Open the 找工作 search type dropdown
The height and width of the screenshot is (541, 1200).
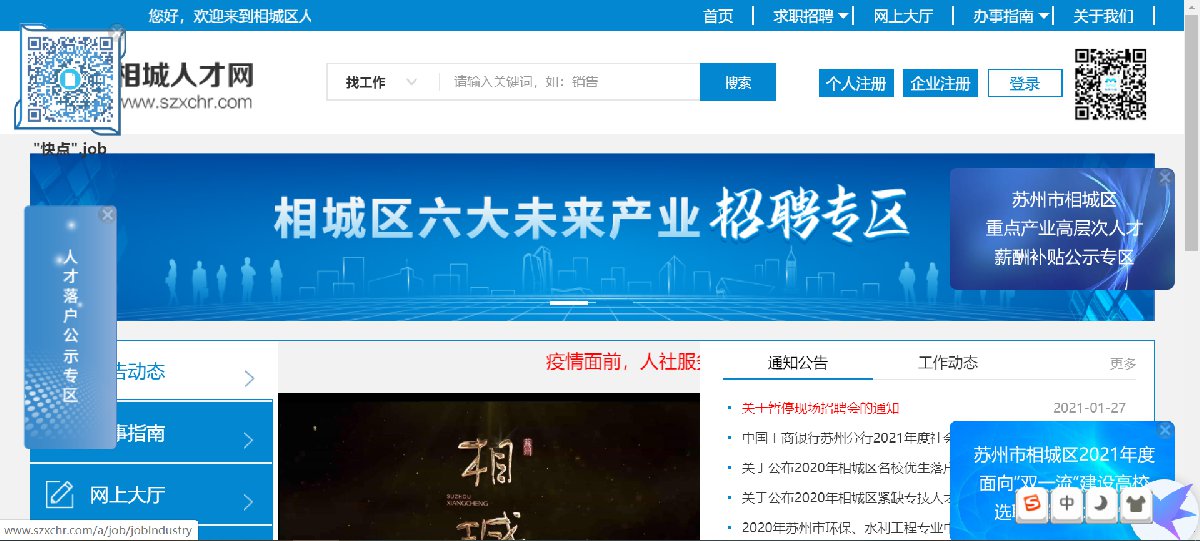(x=382, y=82)
